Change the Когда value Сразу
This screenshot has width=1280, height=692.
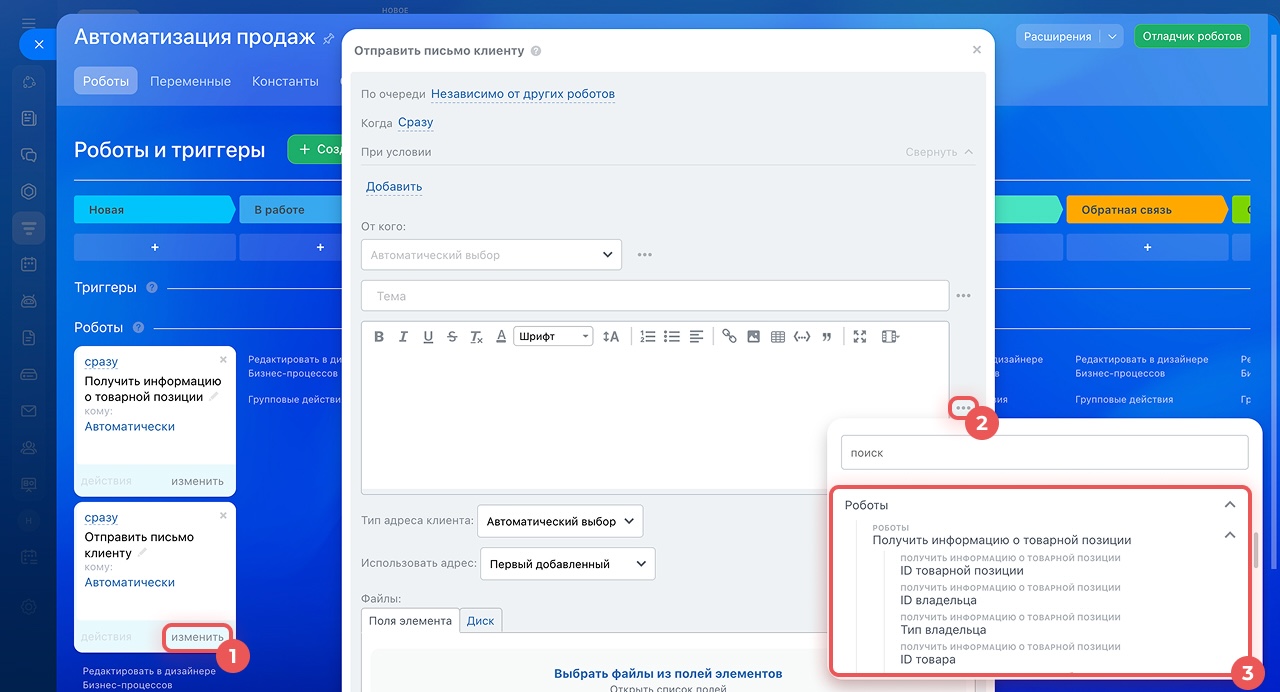(x=416, y=122)
